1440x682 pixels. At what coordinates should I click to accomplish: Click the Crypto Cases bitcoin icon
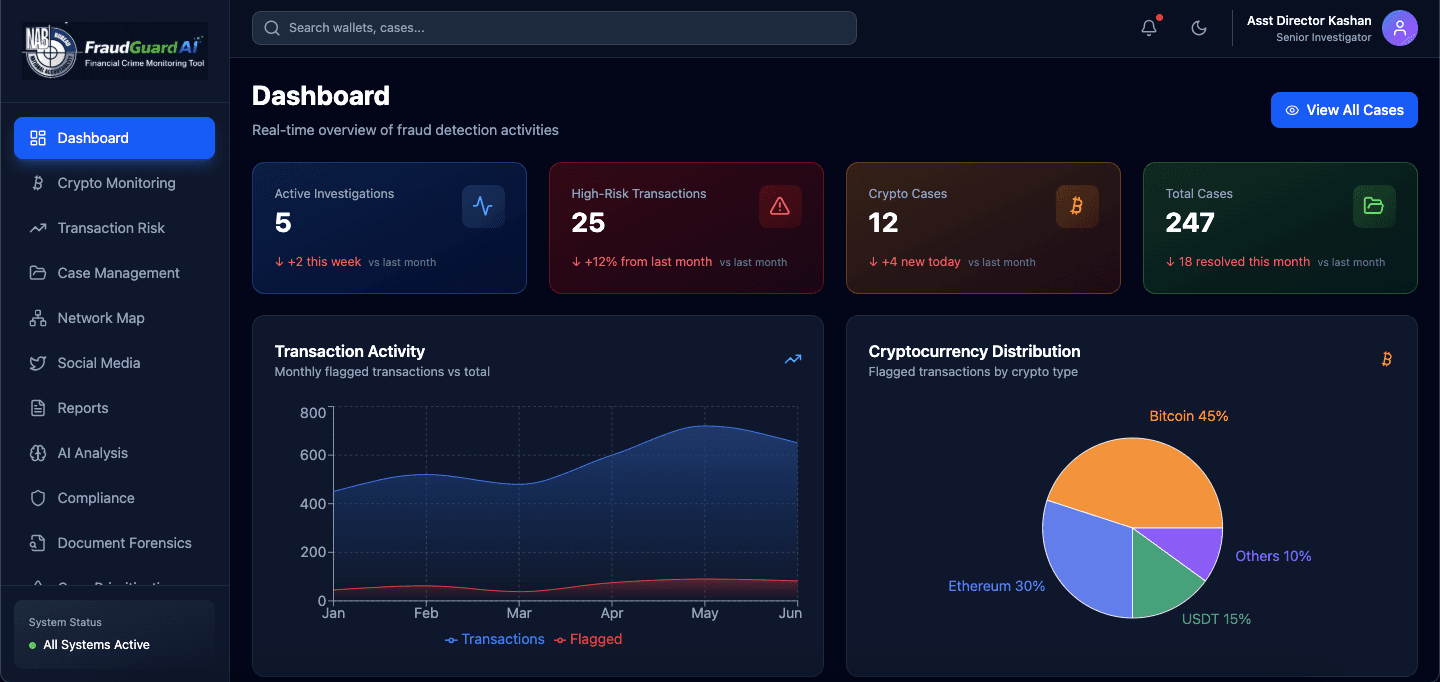pyautogui.click(x=1077, y=206)
